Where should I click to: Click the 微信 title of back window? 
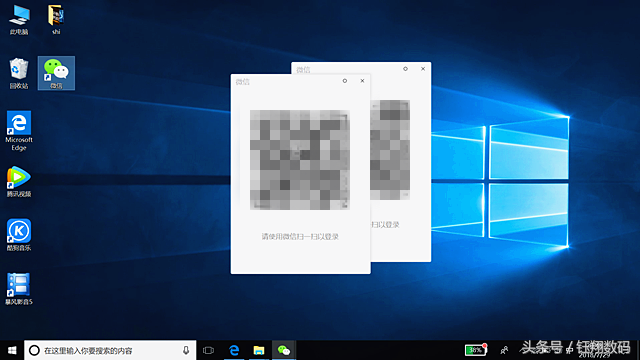point(303,70)
